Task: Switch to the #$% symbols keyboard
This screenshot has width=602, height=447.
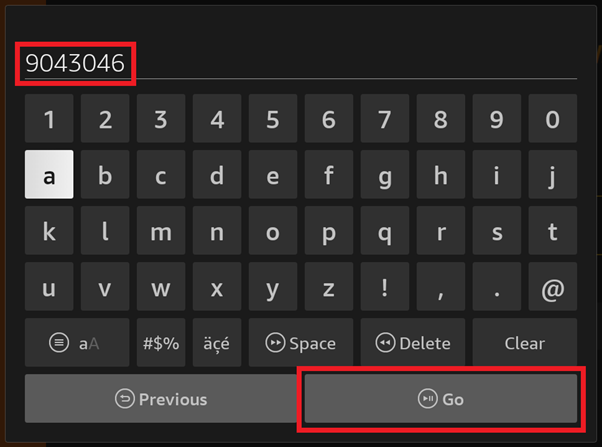Action: 161,343
